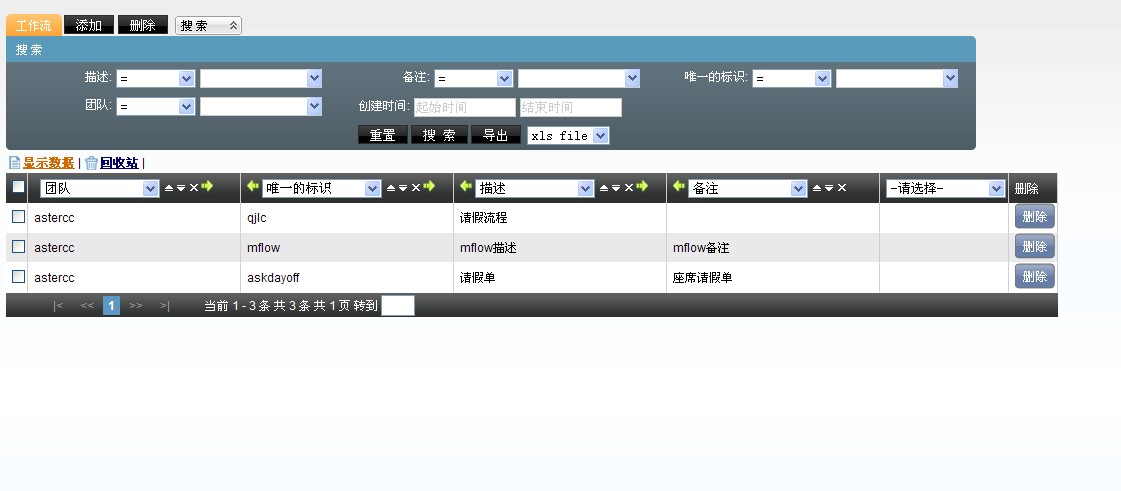
Task: Move 团队 column right with green arrow
Action: pyautogui.click(x=207, y=187)
